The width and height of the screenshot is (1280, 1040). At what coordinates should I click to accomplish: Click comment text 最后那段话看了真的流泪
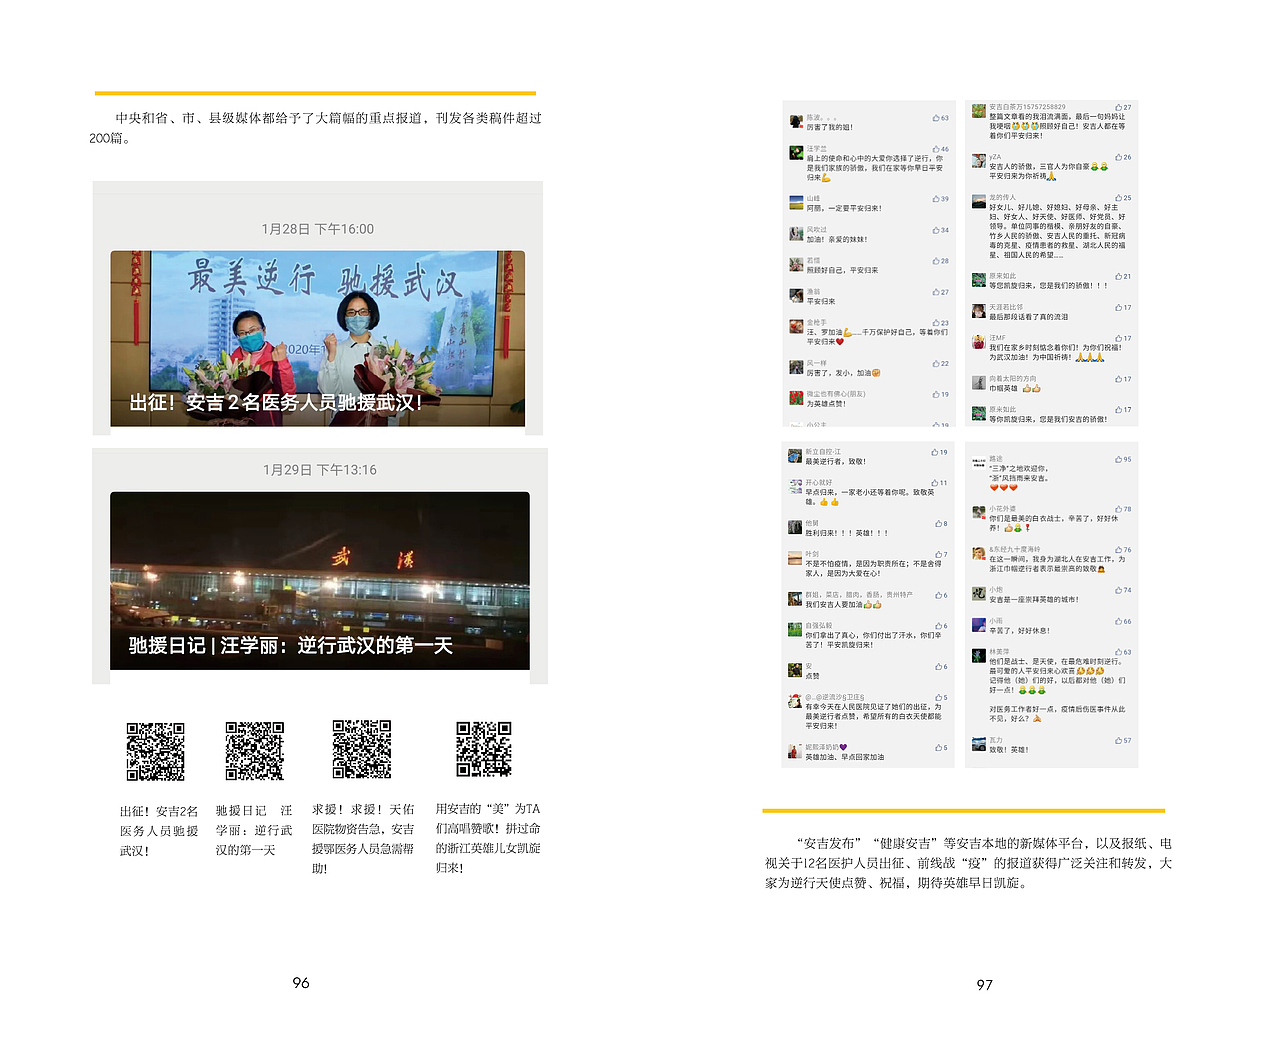[1029, 317]
